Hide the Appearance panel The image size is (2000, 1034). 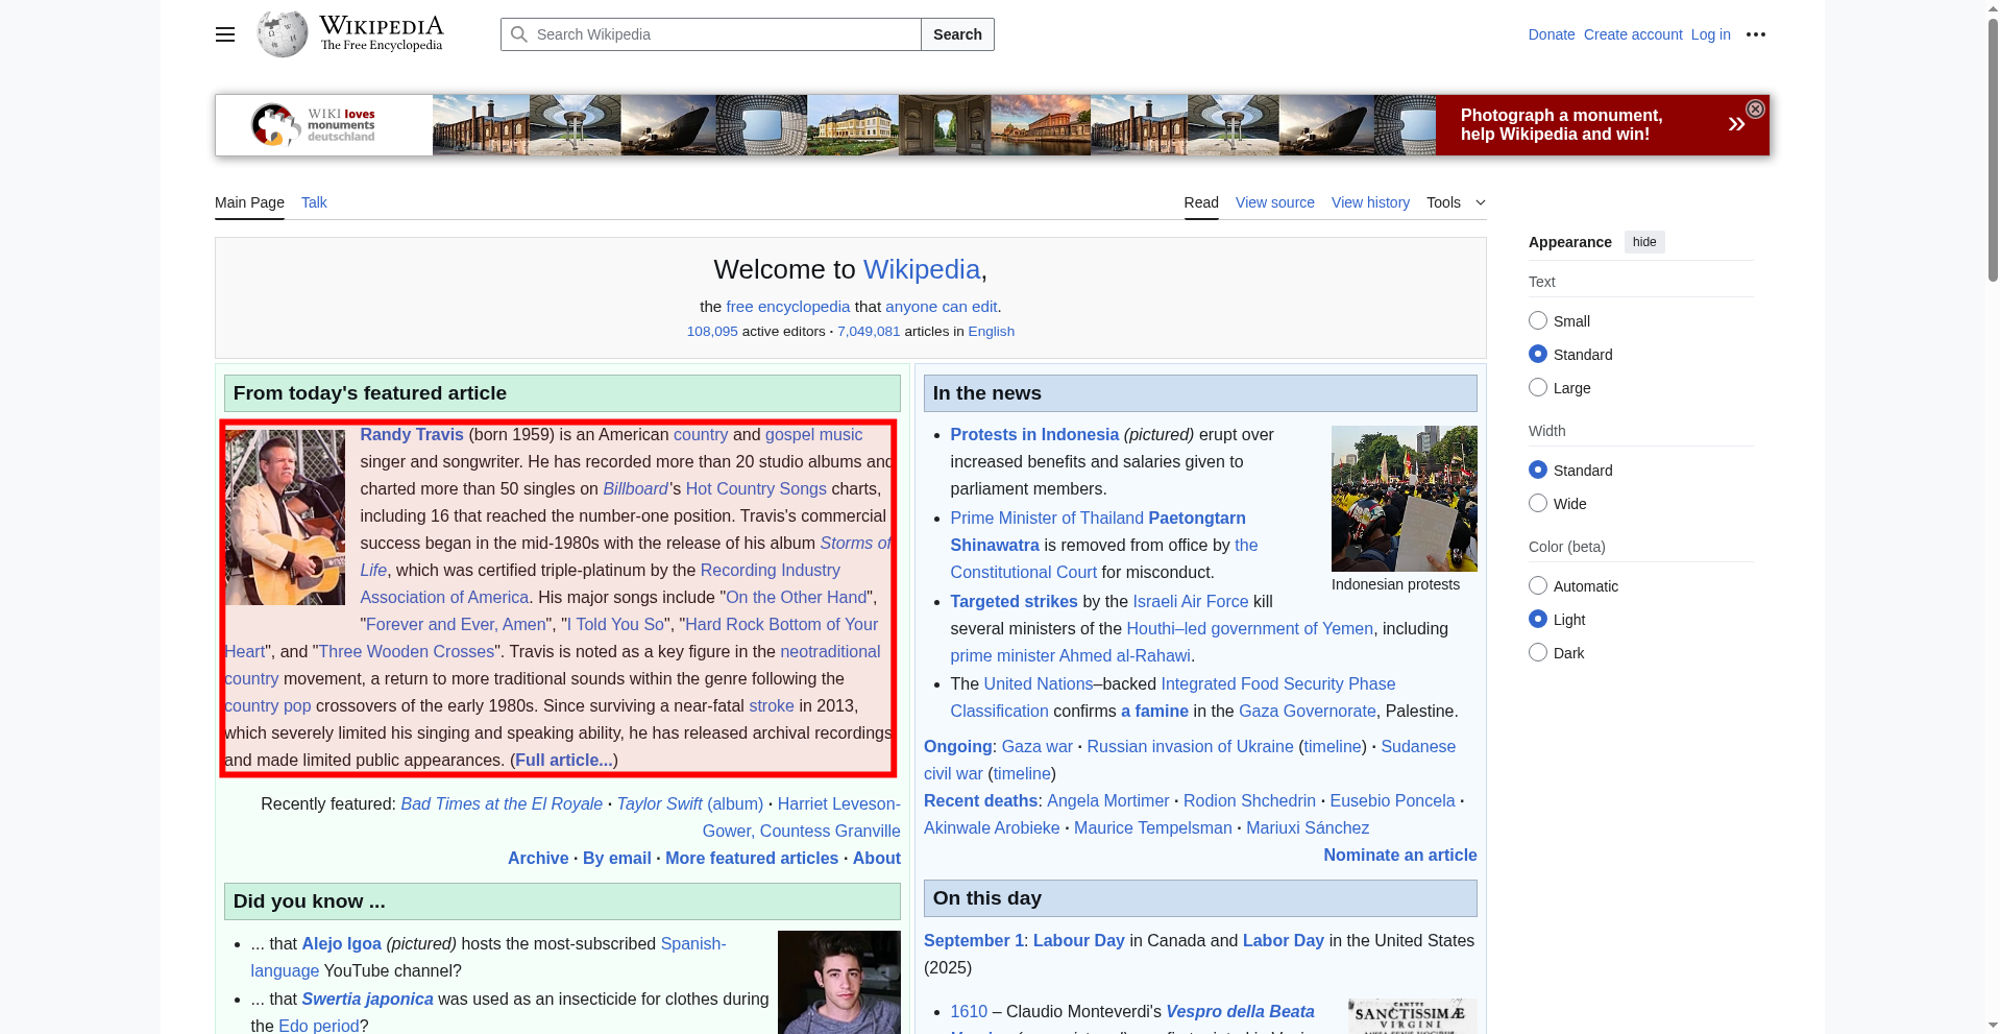point(1644,242)
